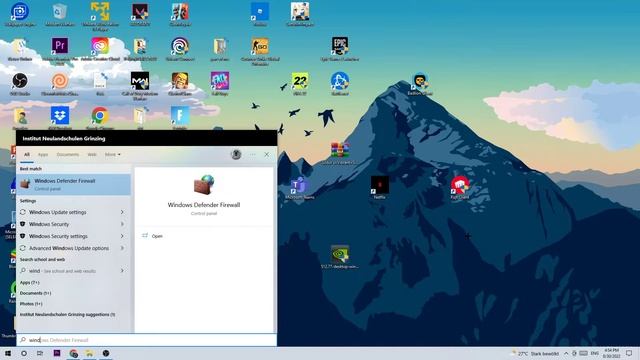Open Dropbox desktop shortcut
This screenshot has height=360, width=640.
60,118
